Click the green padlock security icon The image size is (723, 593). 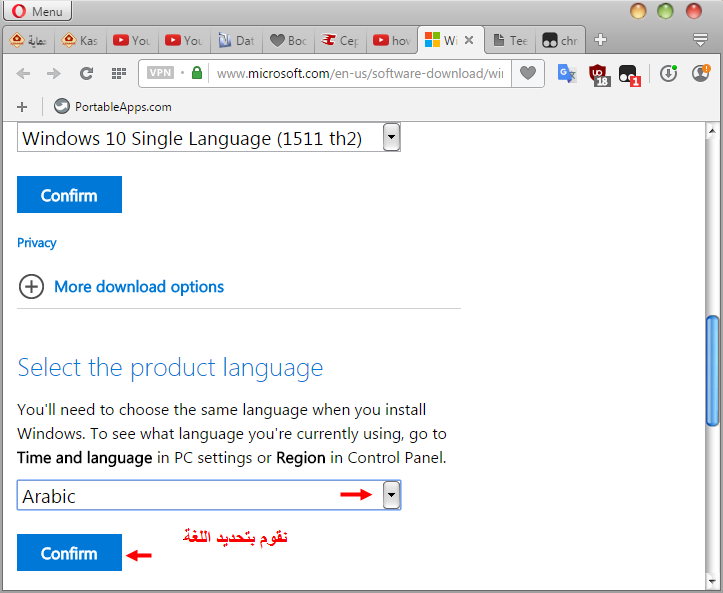[197, 73]
